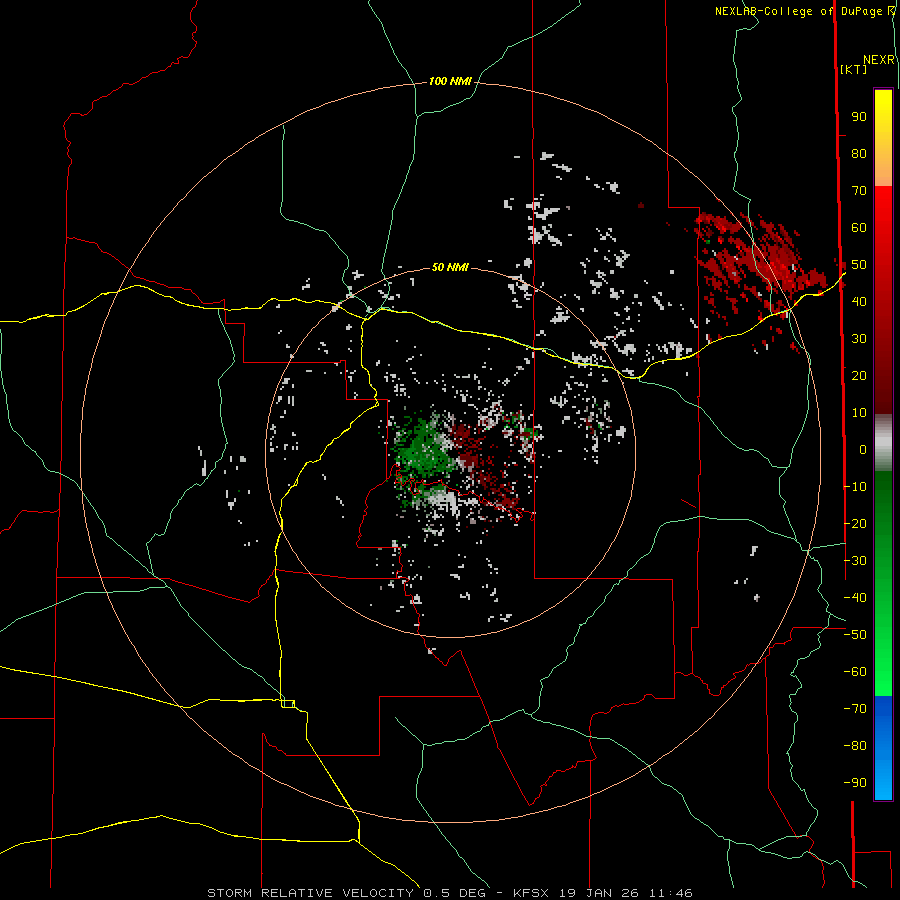Click the -30 value on velocity scale
Image resolution: width=900 pixels, height=900 pixels.
coord(855,561)
